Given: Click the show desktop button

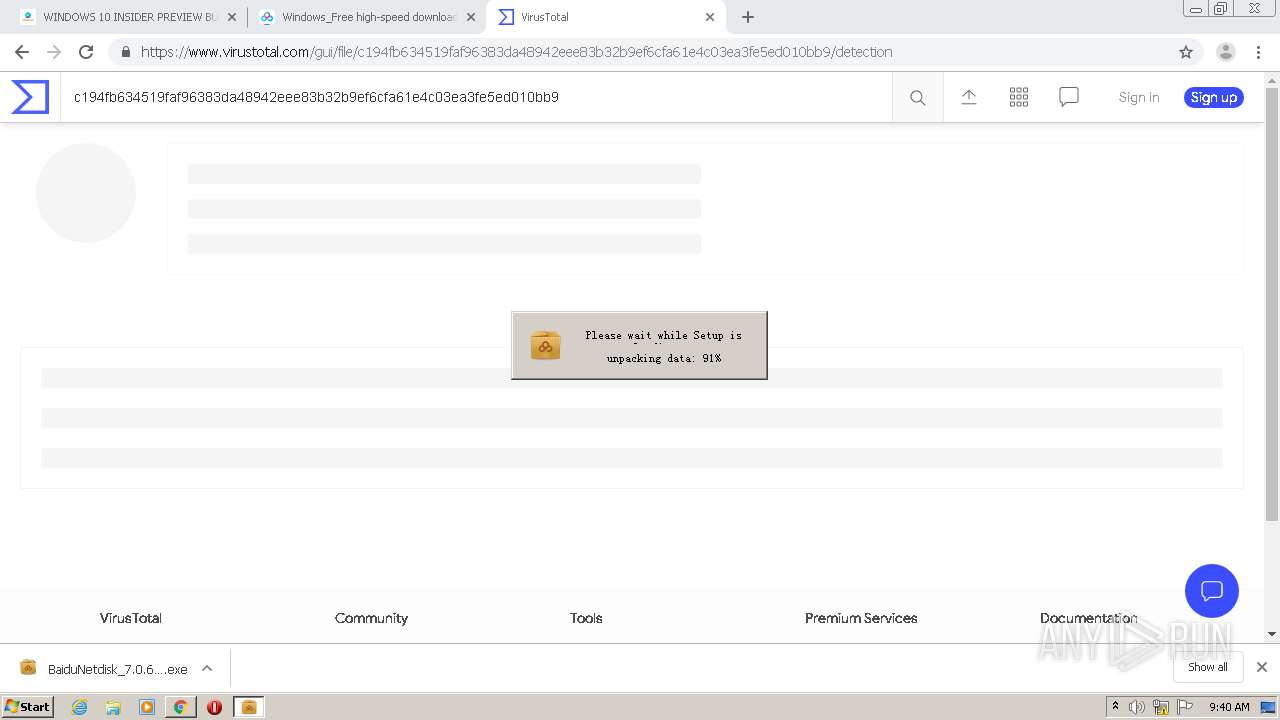Looking at the screenshot, I should tap(1269, 707).
